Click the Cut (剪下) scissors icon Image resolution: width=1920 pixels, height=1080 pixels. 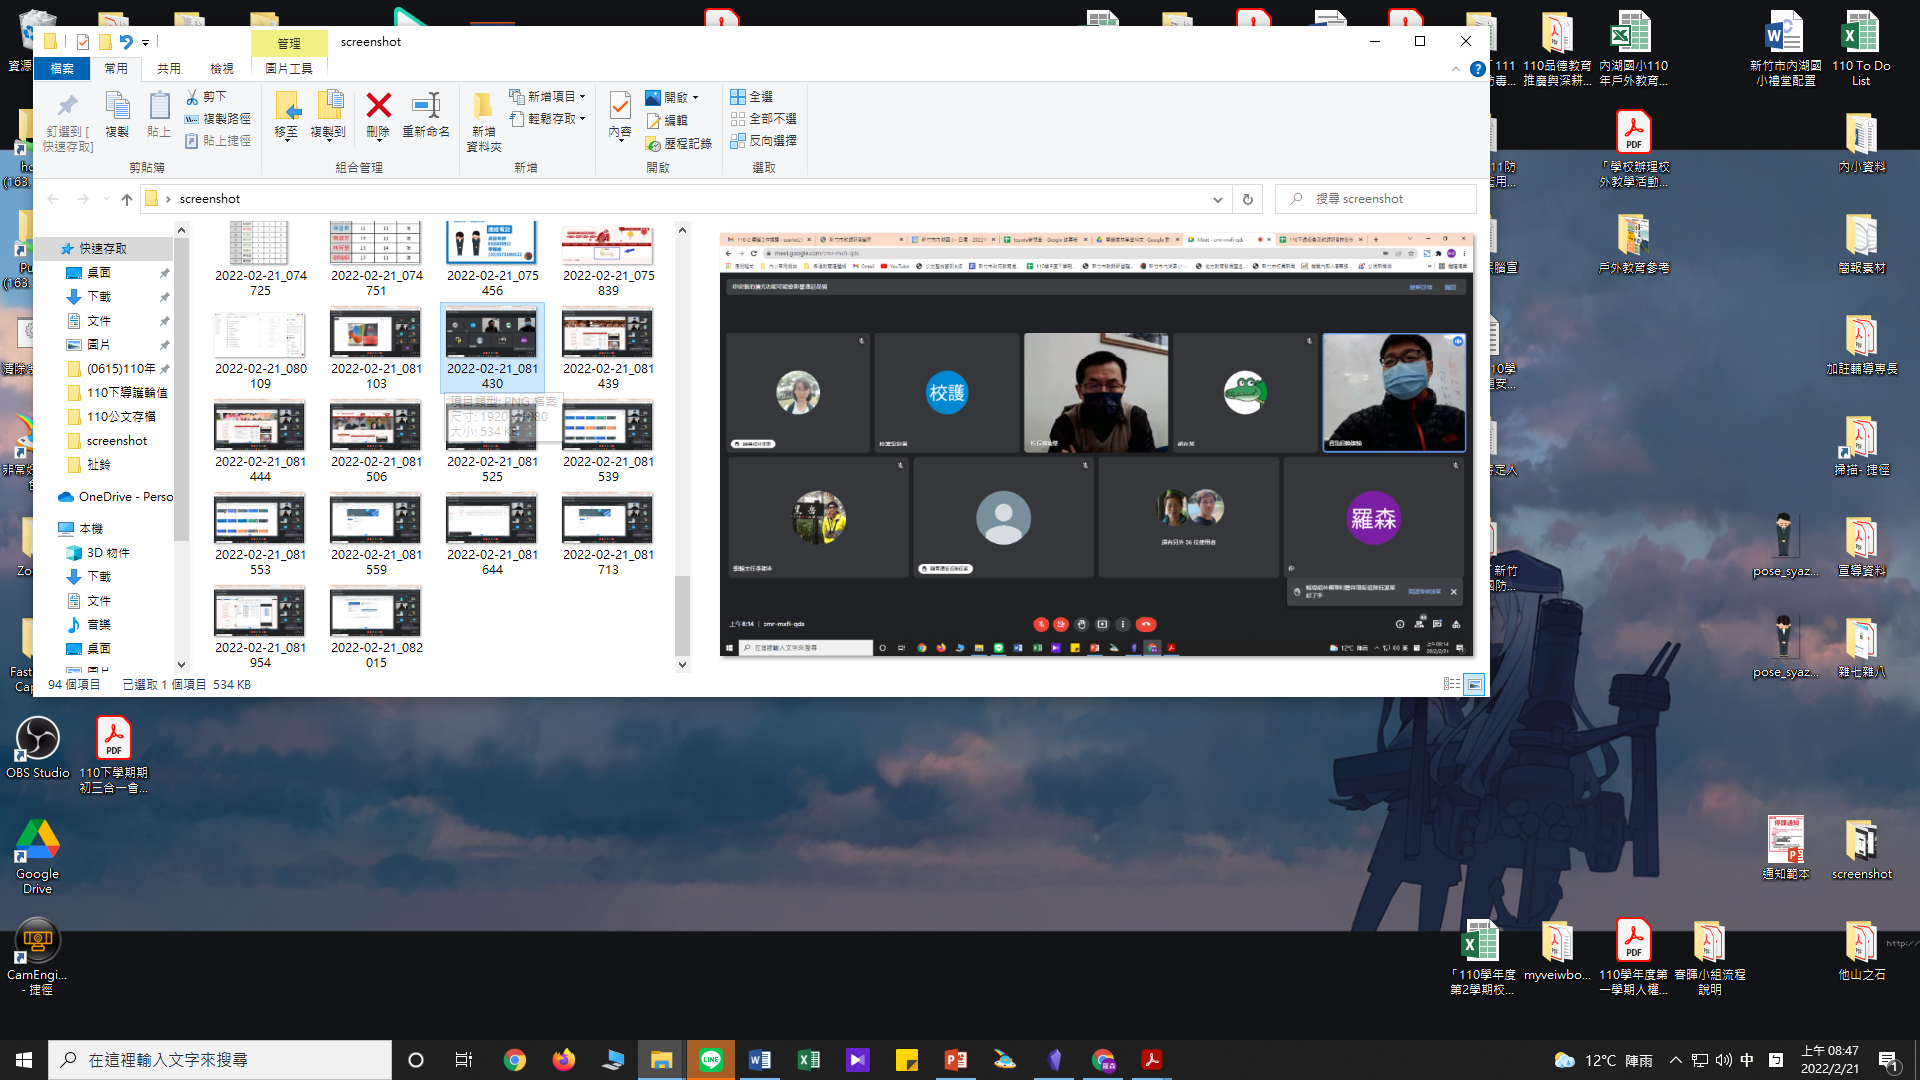[192, 97]
